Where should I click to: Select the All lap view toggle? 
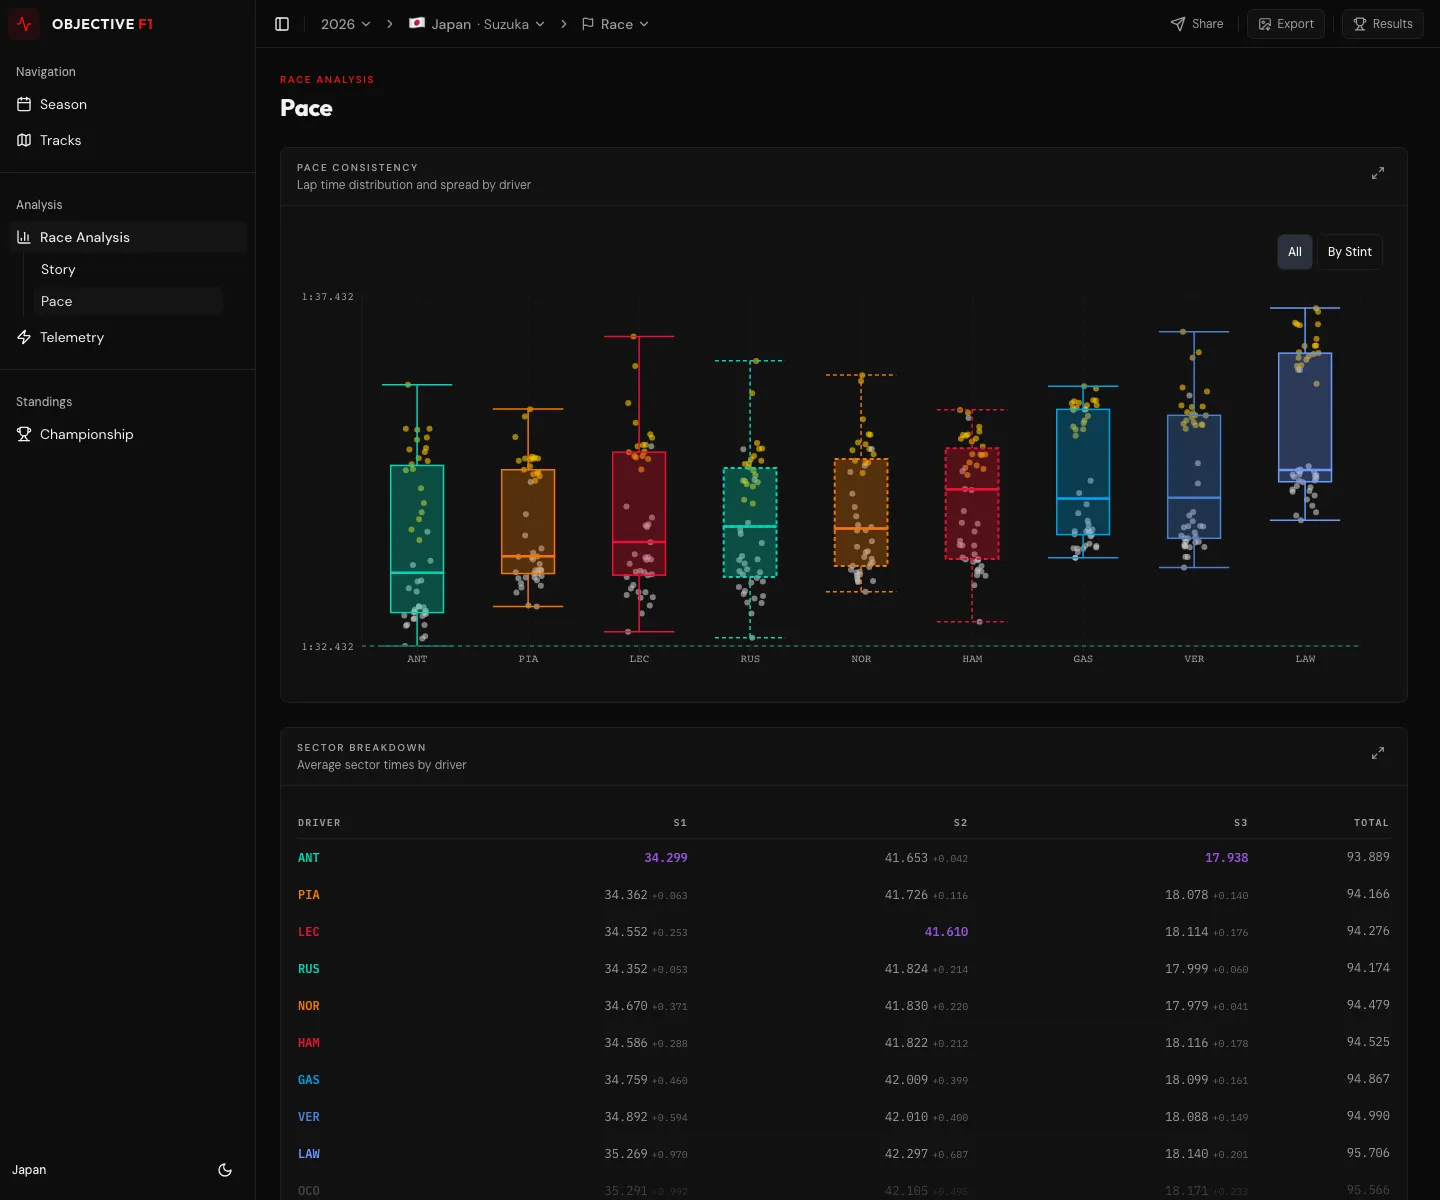[1295, 252]
